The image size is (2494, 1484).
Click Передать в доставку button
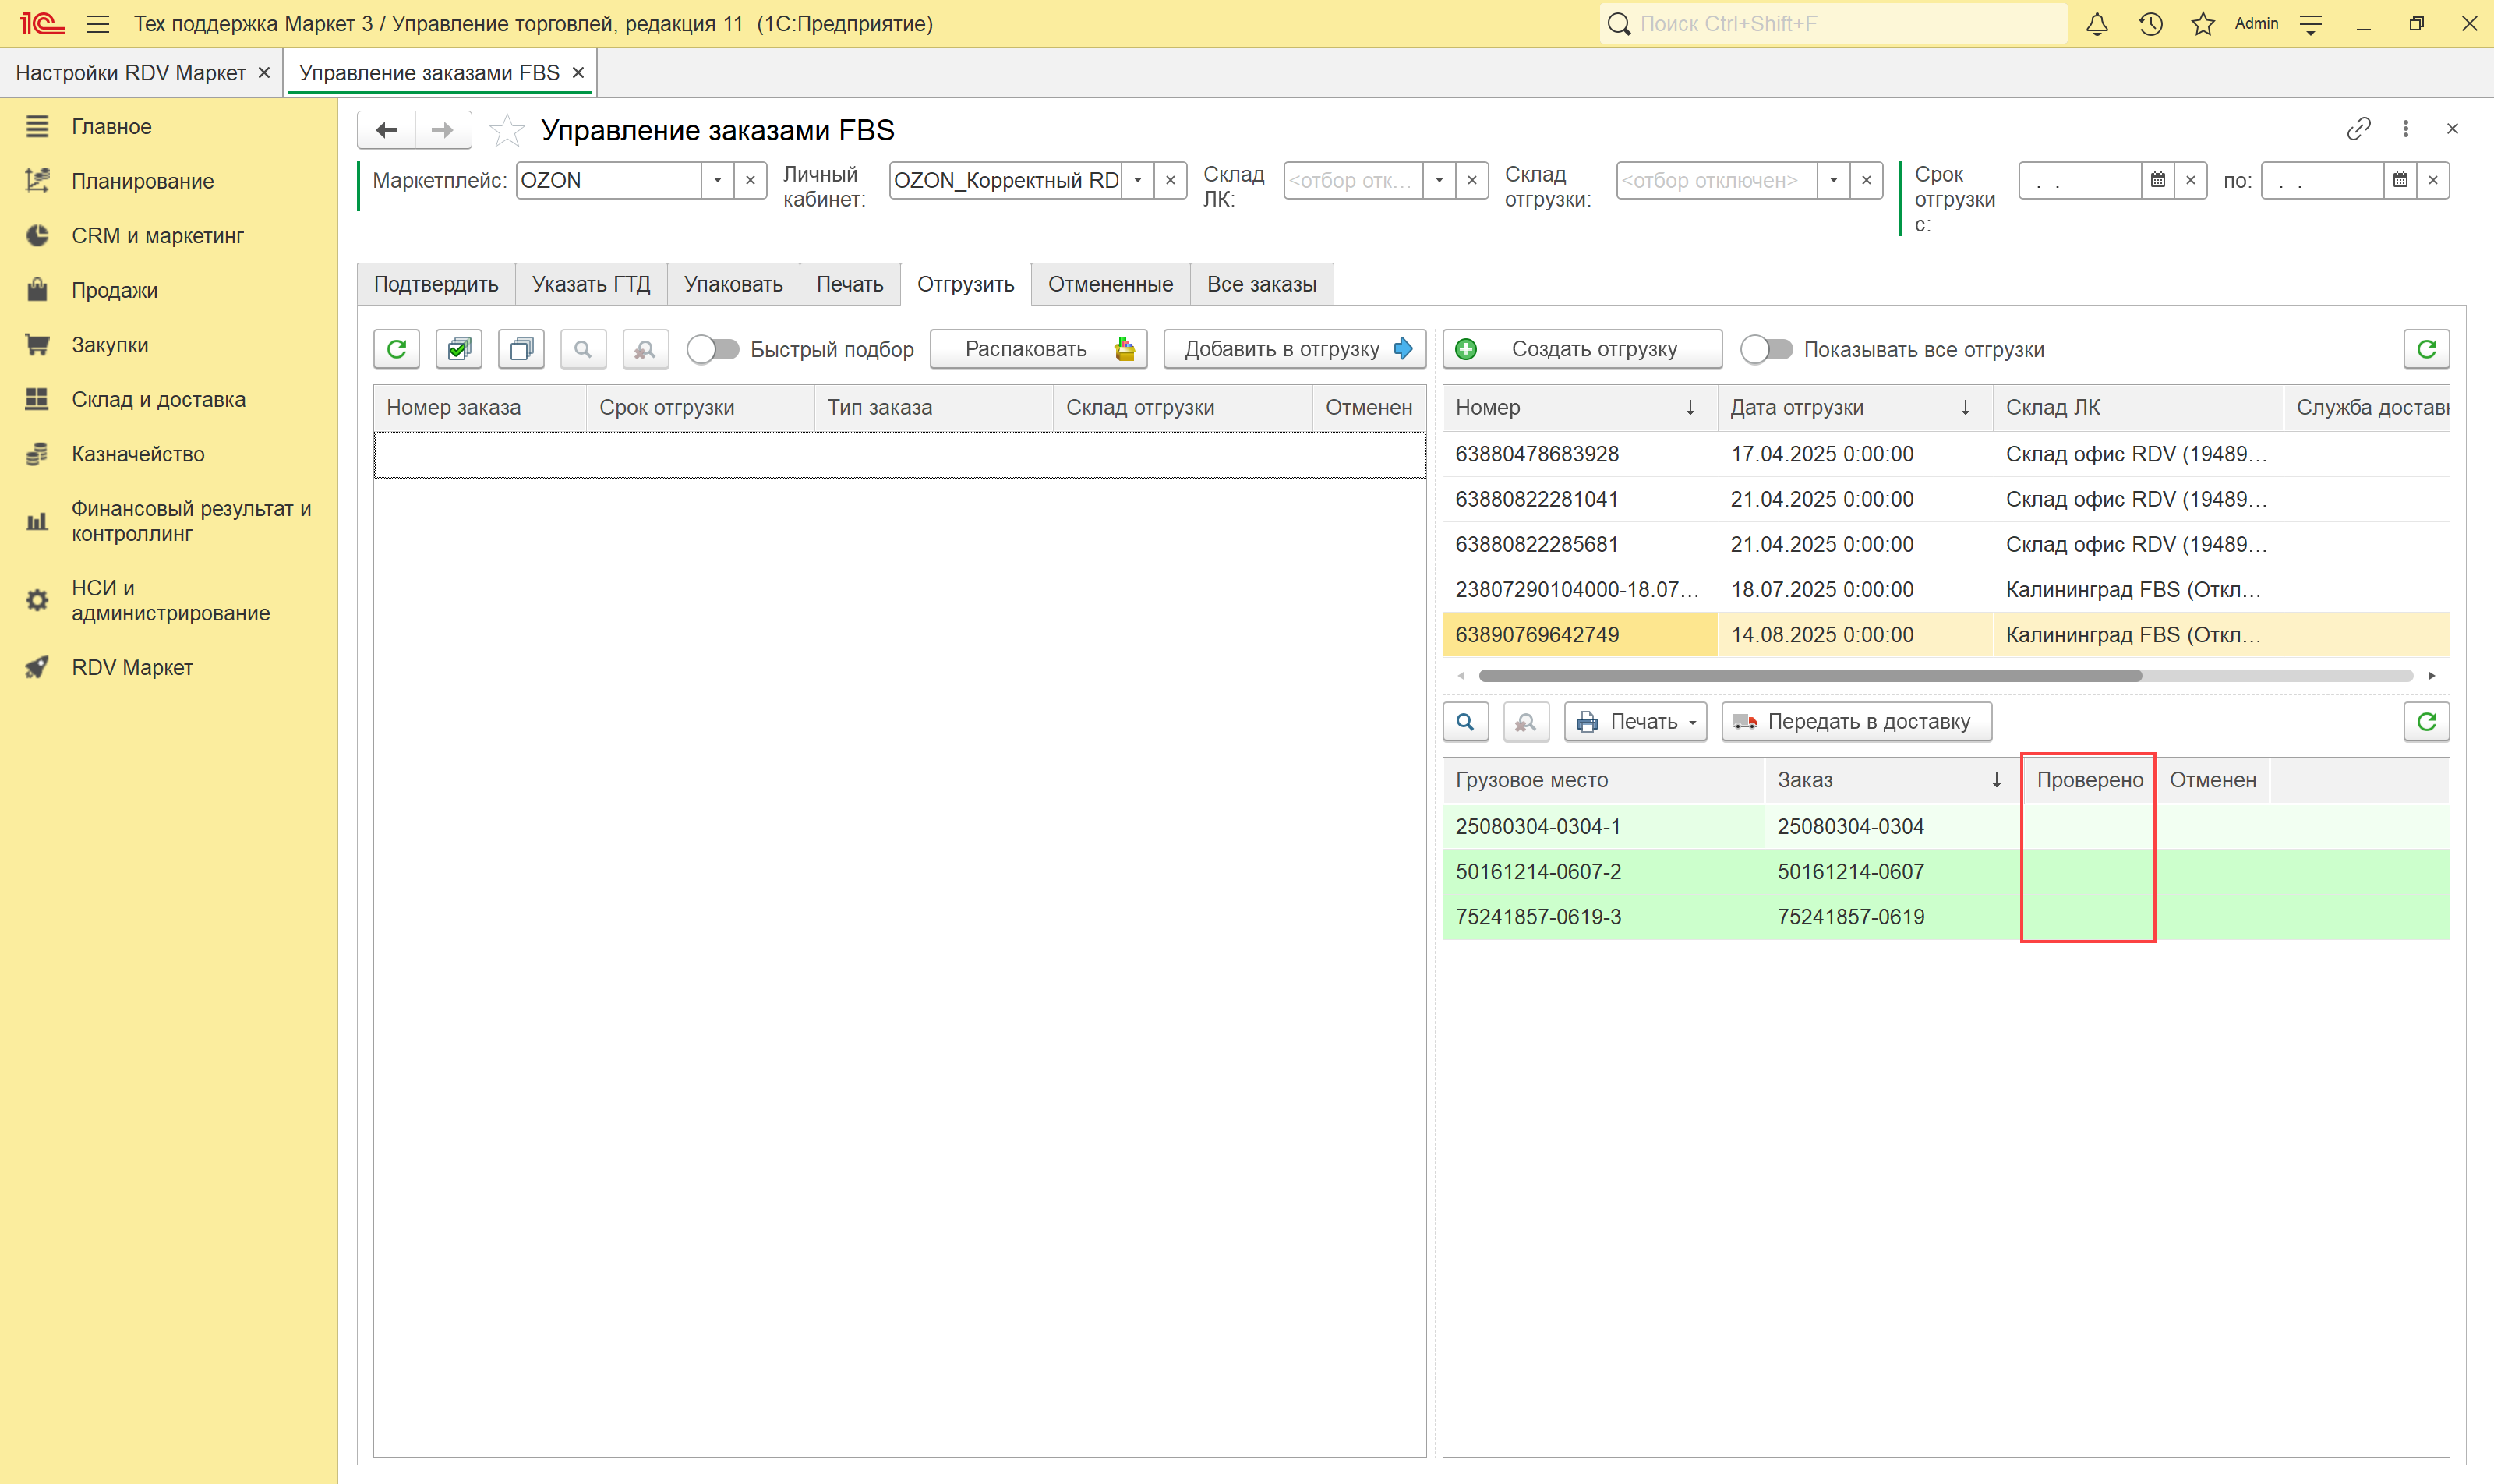coord(1856,722)
